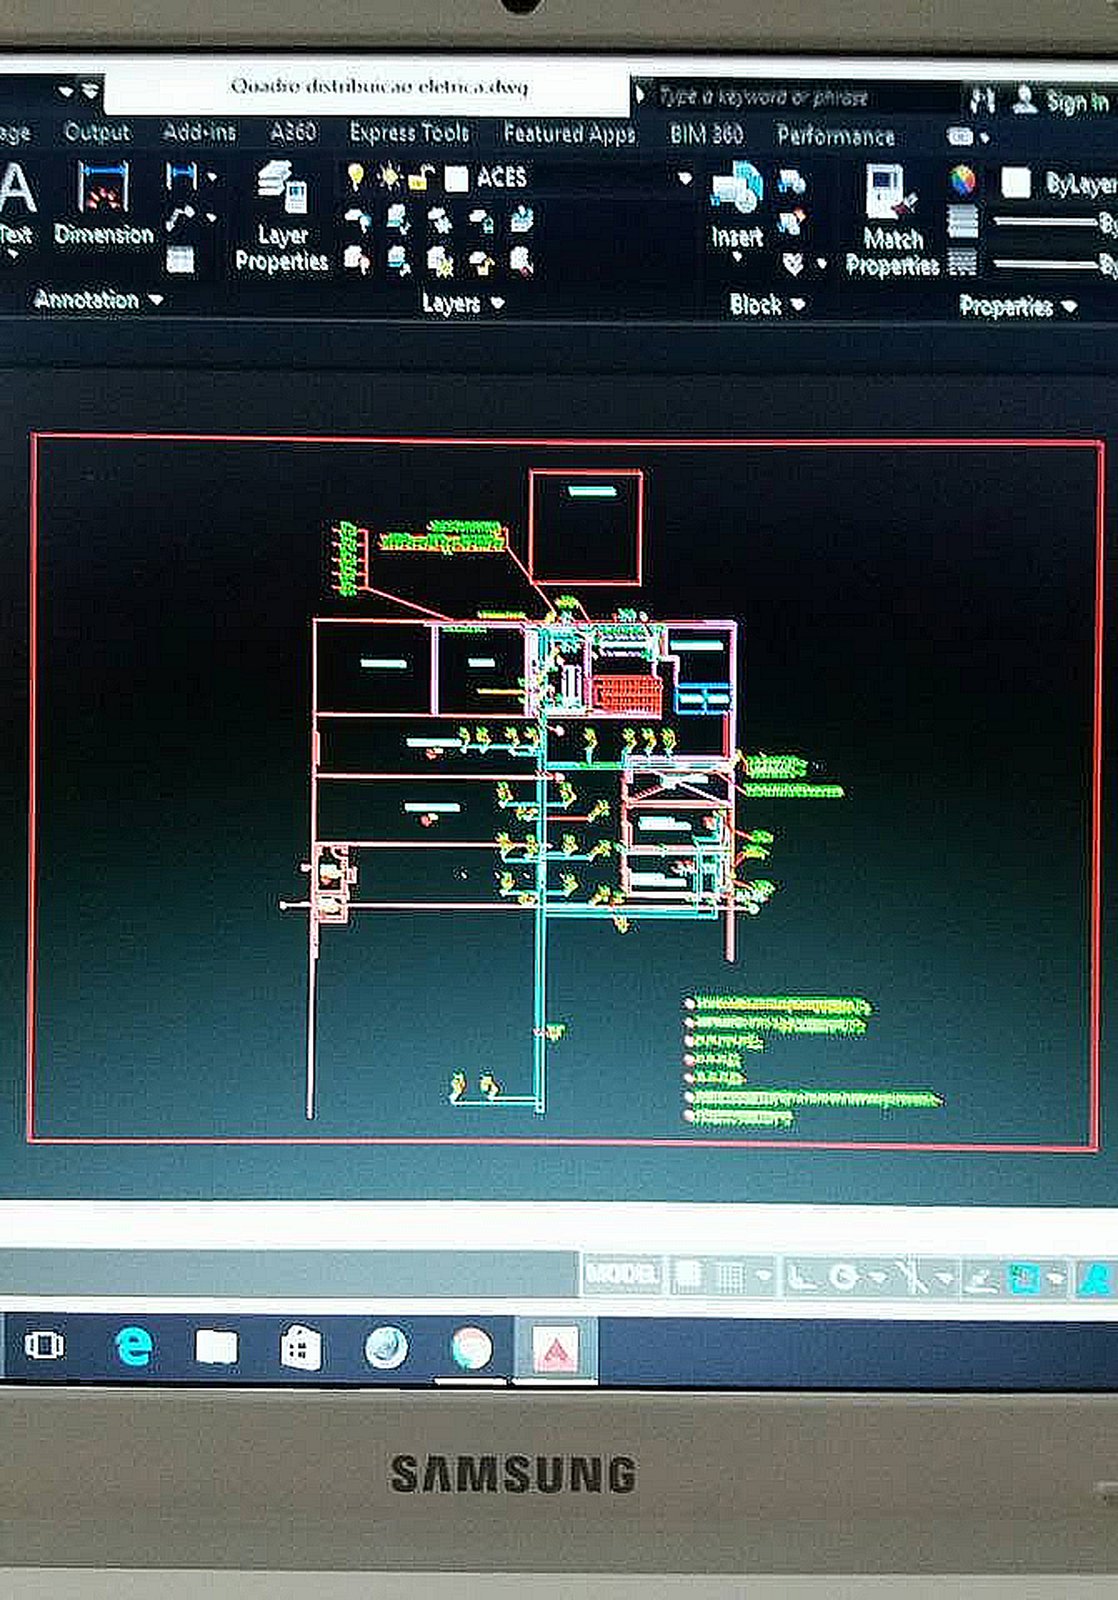This screenshot has width=1118, height=1600.
Task: Open the Add-ins ribbon tab
Action: (199, 131)
